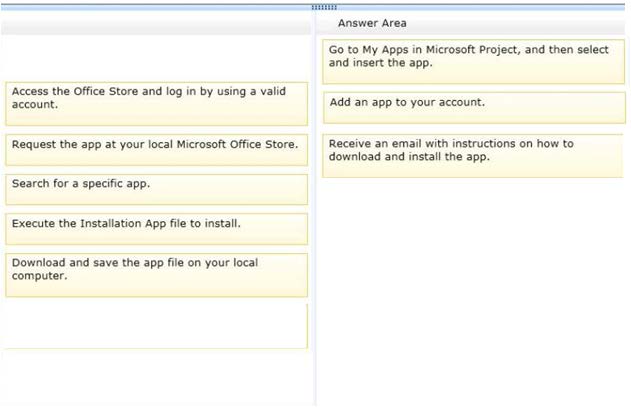Select the 'Access the Office Store' step
631x408 pixels.
[x=157, y=104]
